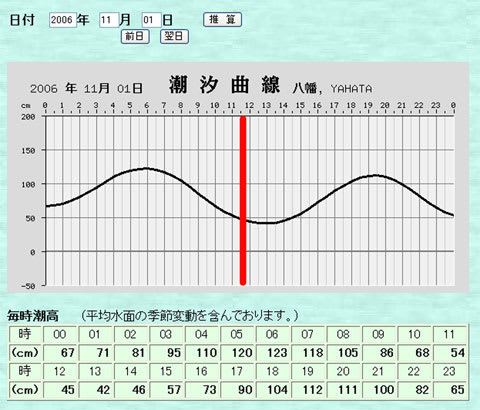Click the table cell with value 46
The width and height of the screenshot is (480, 410).
coord(131,389)
